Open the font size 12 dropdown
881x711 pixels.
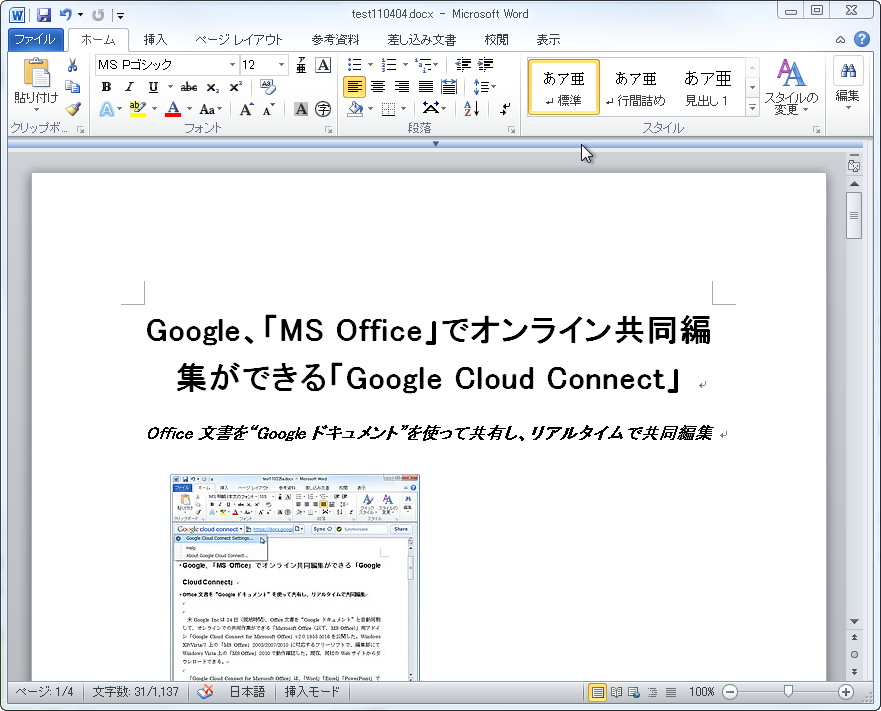281,65
